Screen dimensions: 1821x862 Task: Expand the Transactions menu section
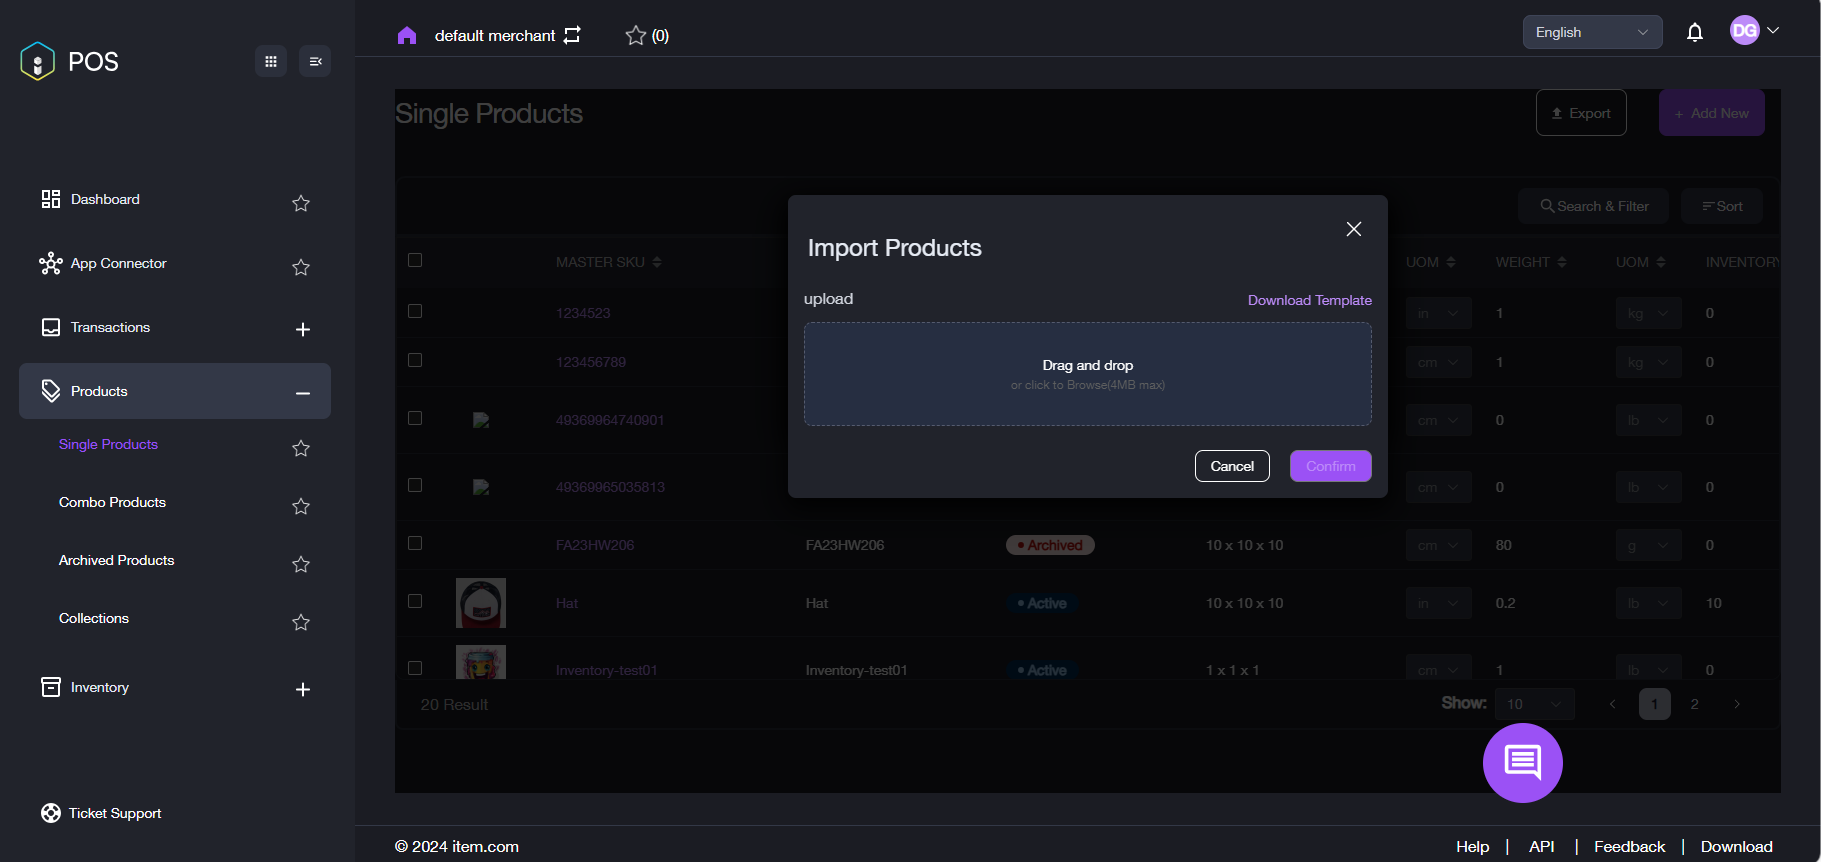(x=303, y=329)
